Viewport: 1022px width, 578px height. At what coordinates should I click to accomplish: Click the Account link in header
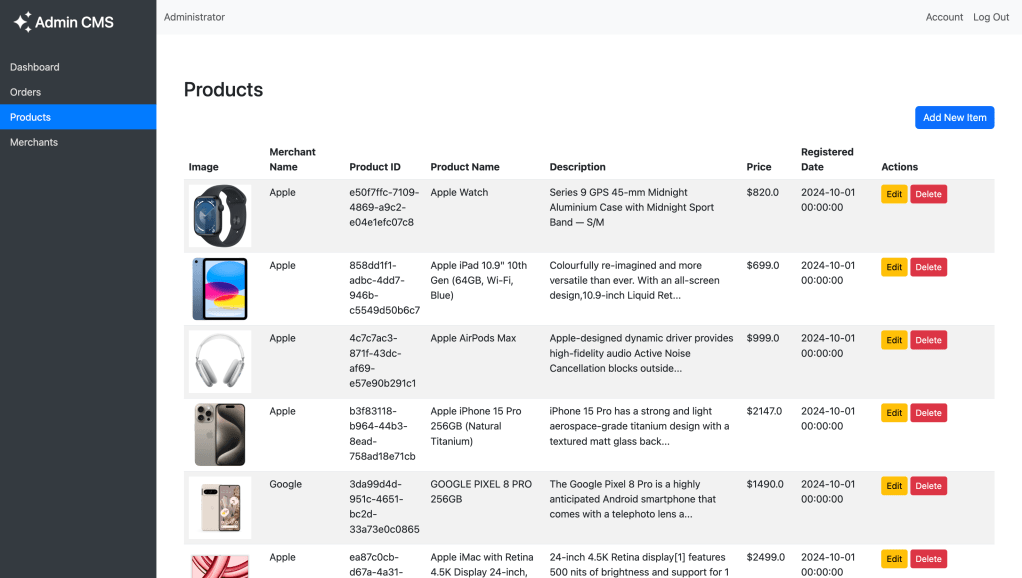[944, 17]
